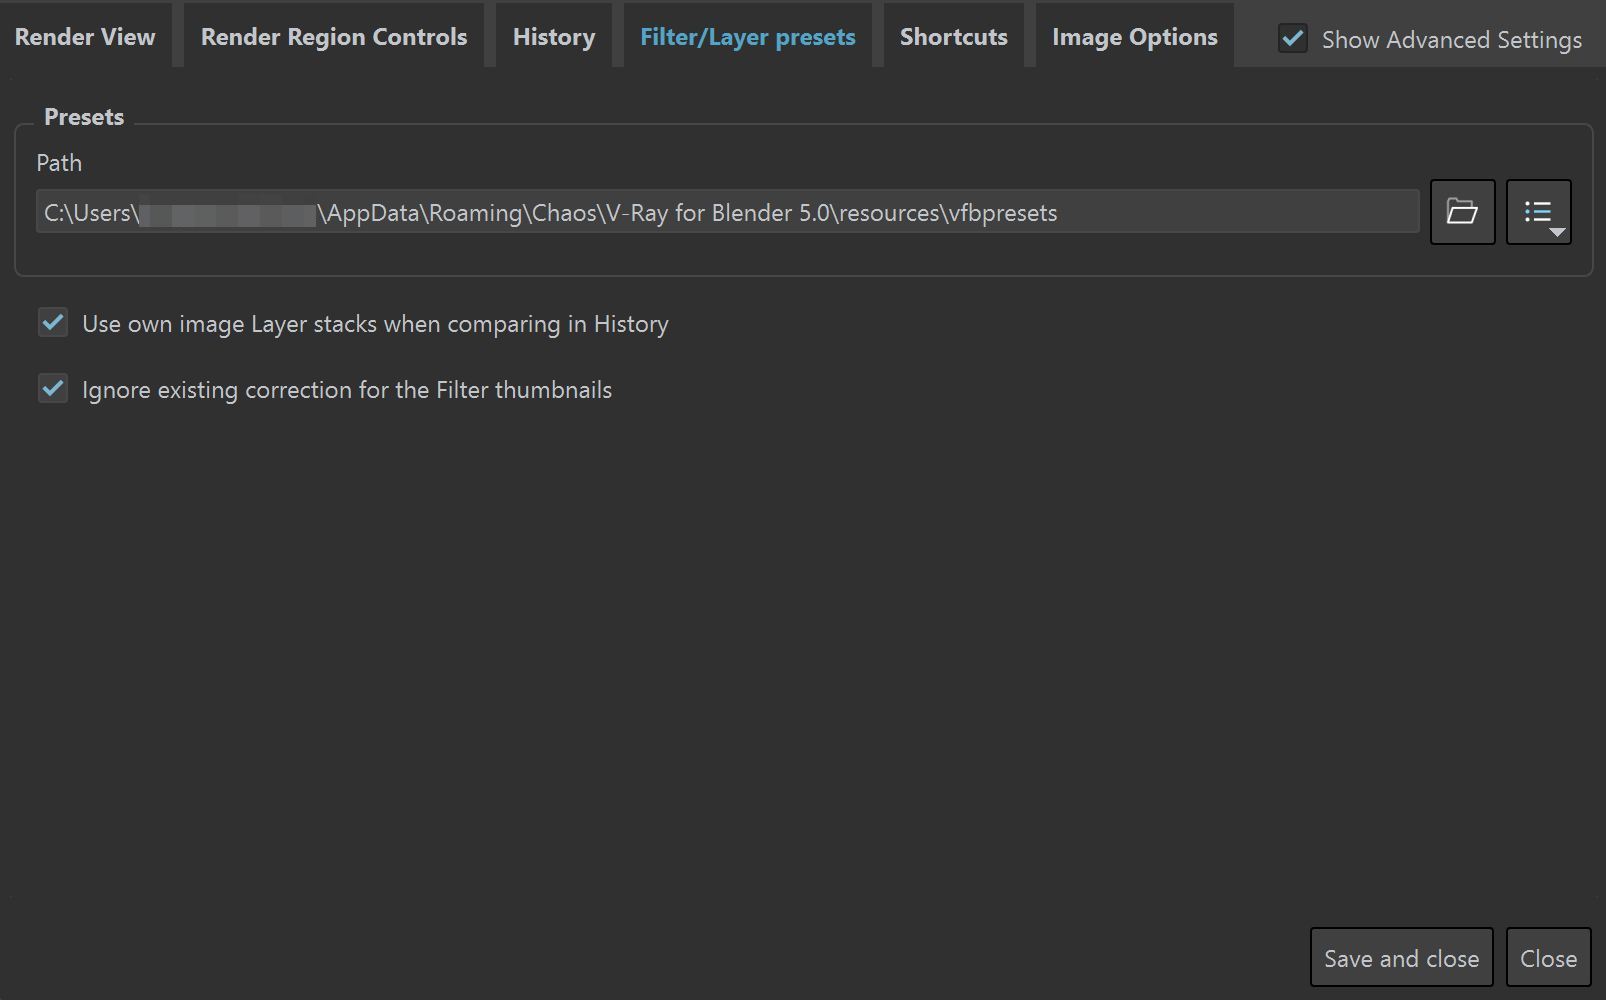Click the Save and close button
The height and width of the screenshot is (1000, 1606).
click(1401, 958)
